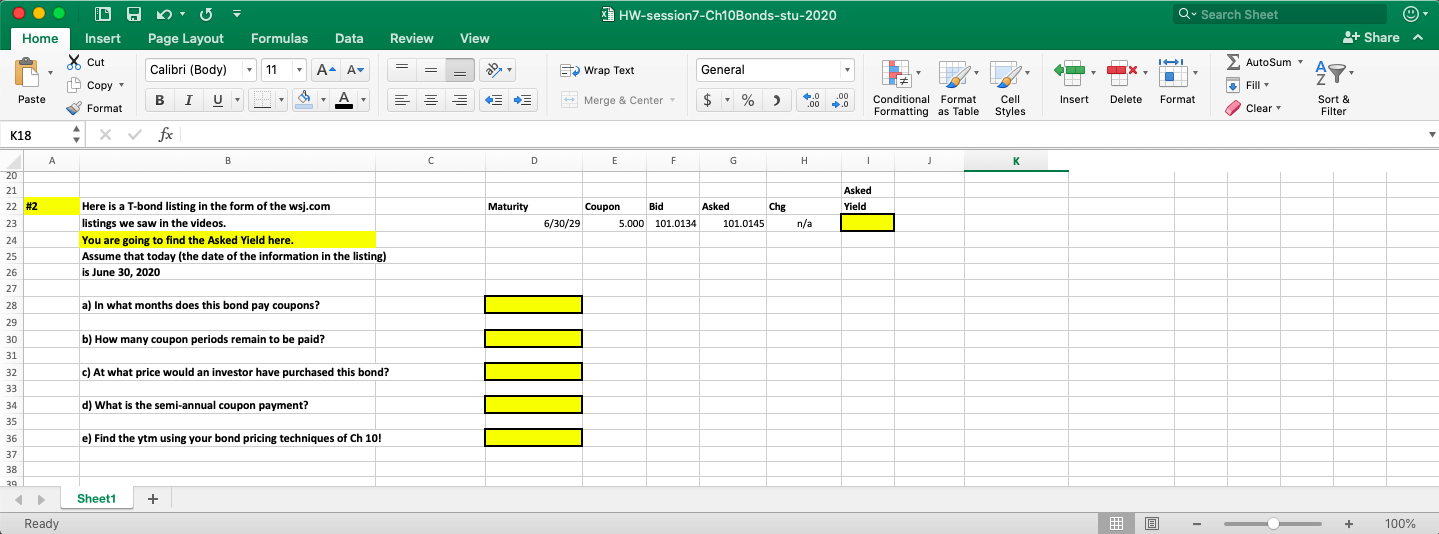Center text horizontally
The image size is (1439, 534).
pyautogui.click(x=430, y=100)
